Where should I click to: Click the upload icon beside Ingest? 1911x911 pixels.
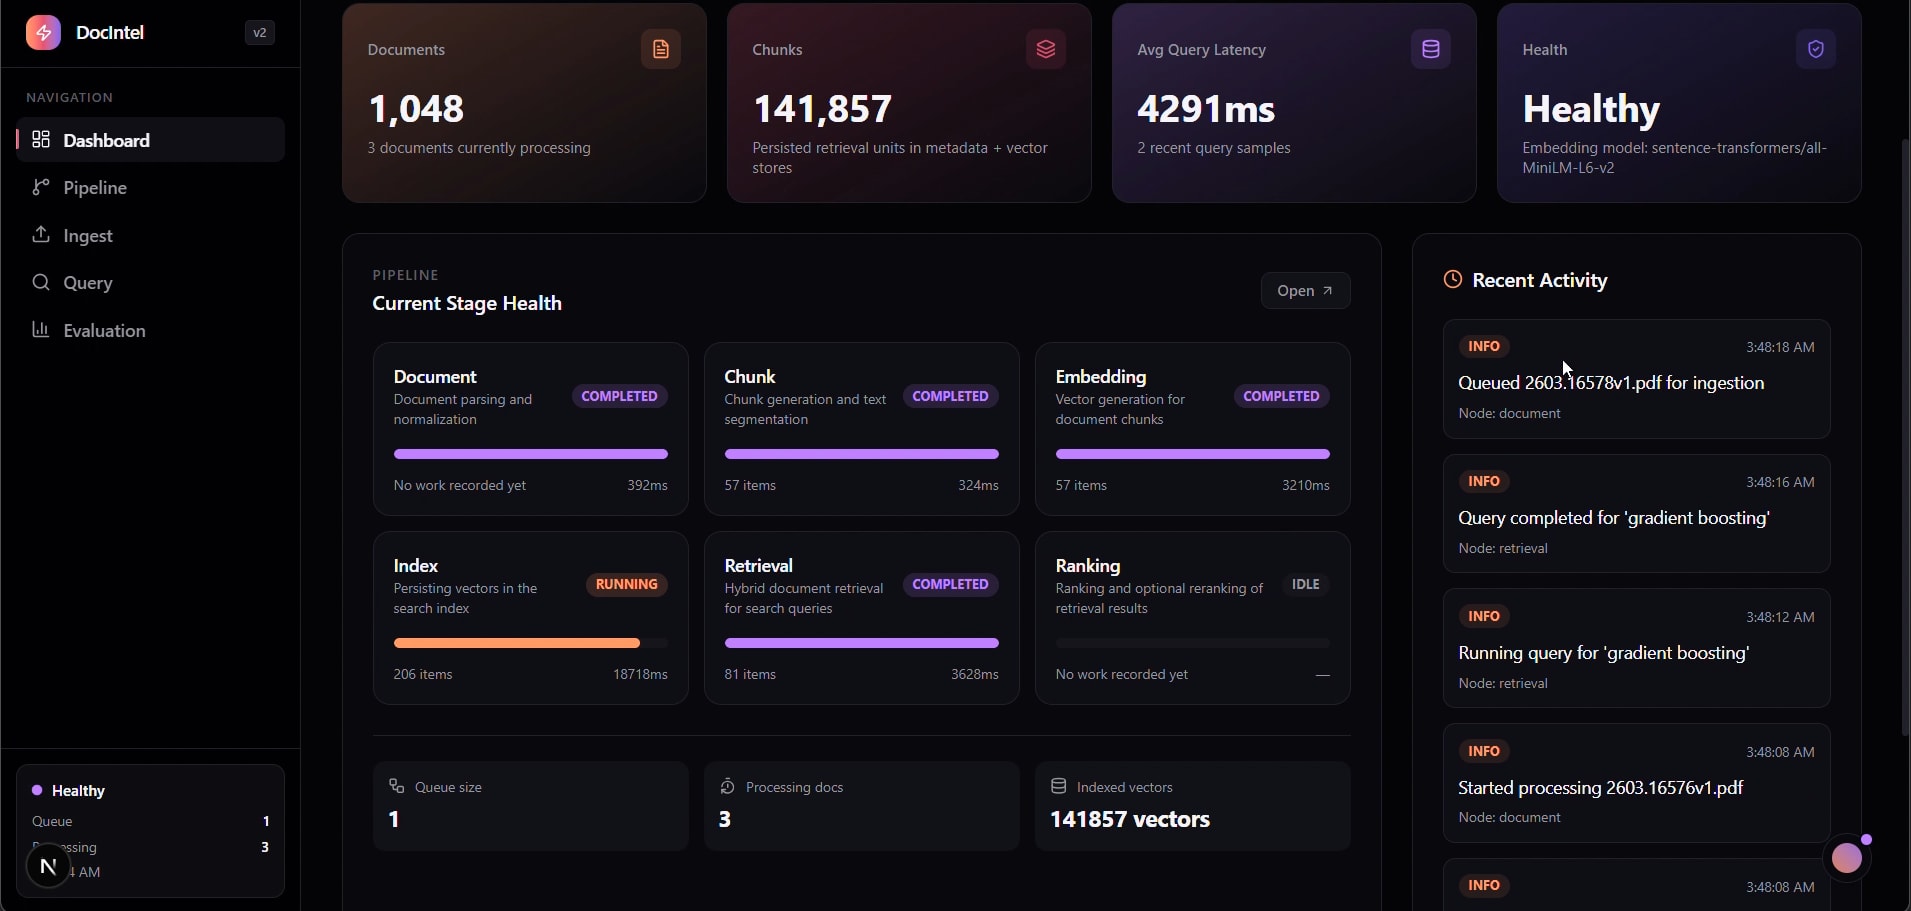(x=41, y=235)
